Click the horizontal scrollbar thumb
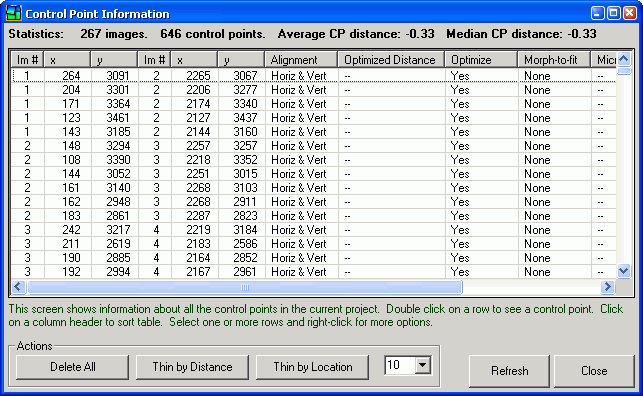This screenshot has height=396, width=643. click(x=245, y=287)
